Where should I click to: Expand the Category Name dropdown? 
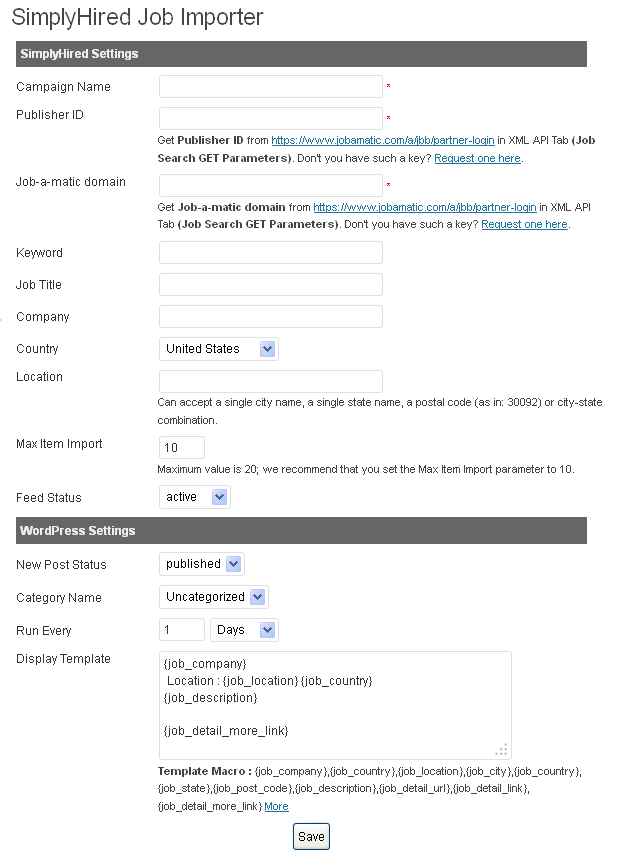coord(214,597)
